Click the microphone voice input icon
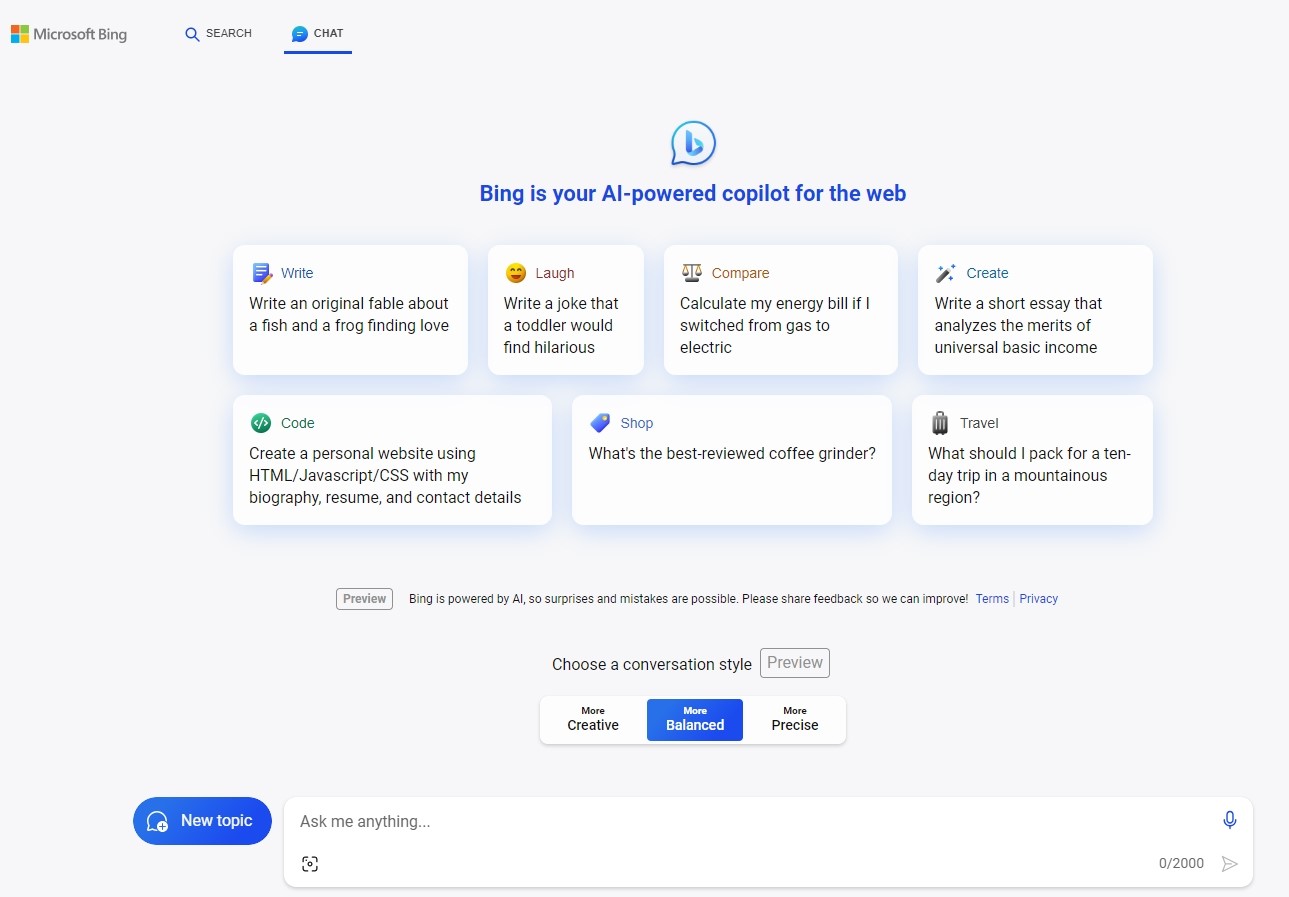The width and height of the screenshot is (1289, 897). coord(1230,820)
